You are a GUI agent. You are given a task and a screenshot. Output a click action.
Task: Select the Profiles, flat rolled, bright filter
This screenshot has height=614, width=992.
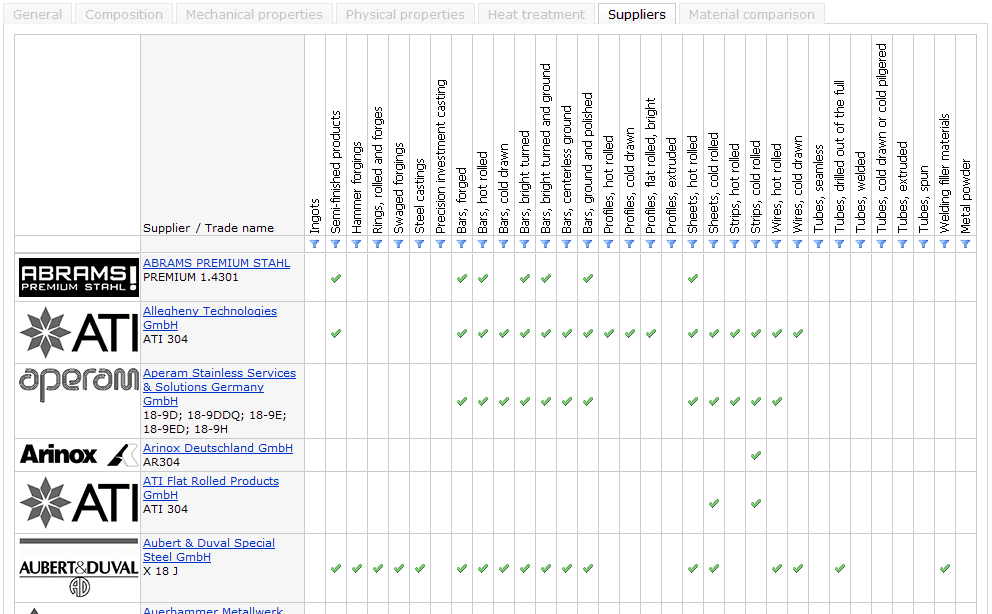tap(650, 244)
